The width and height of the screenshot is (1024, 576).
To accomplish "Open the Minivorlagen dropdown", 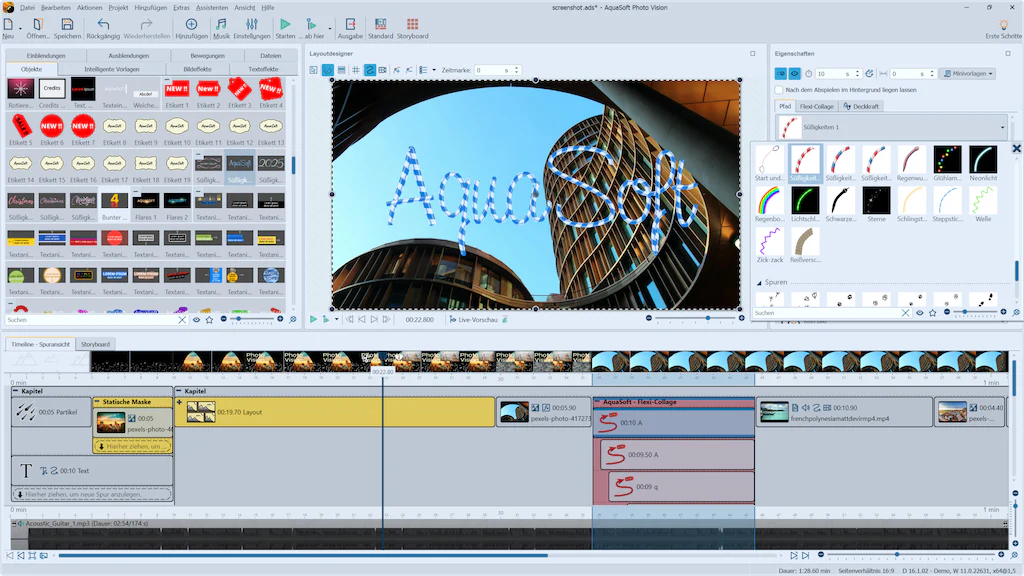I will click(x=968, y=74).
